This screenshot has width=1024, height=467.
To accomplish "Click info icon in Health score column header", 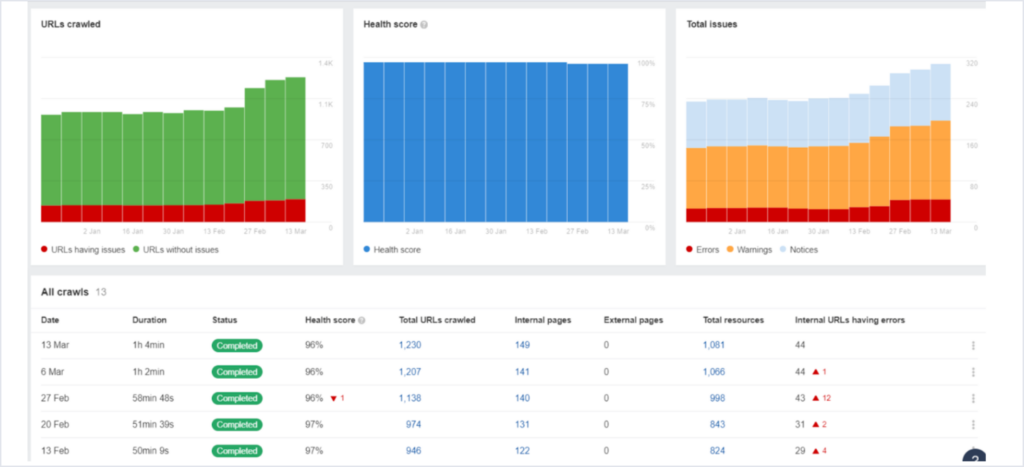I will [x=362, y=321].
